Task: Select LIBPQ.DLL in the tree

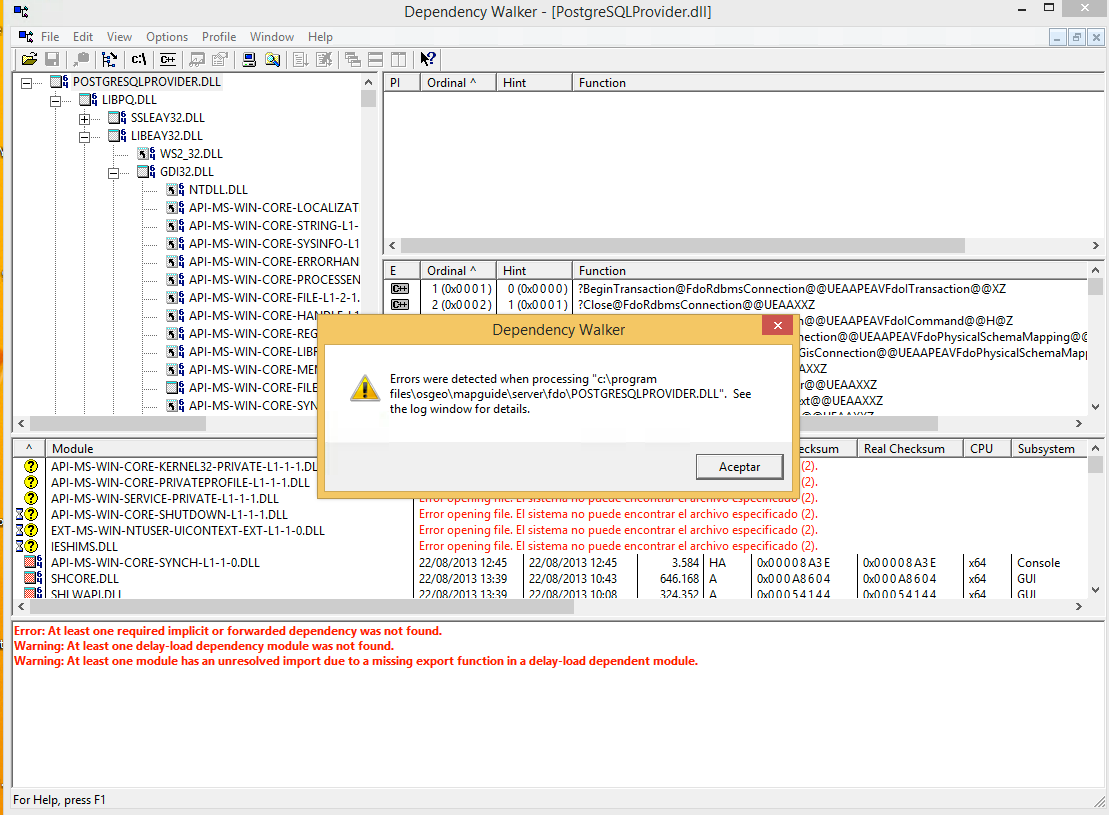Action: 129,100
